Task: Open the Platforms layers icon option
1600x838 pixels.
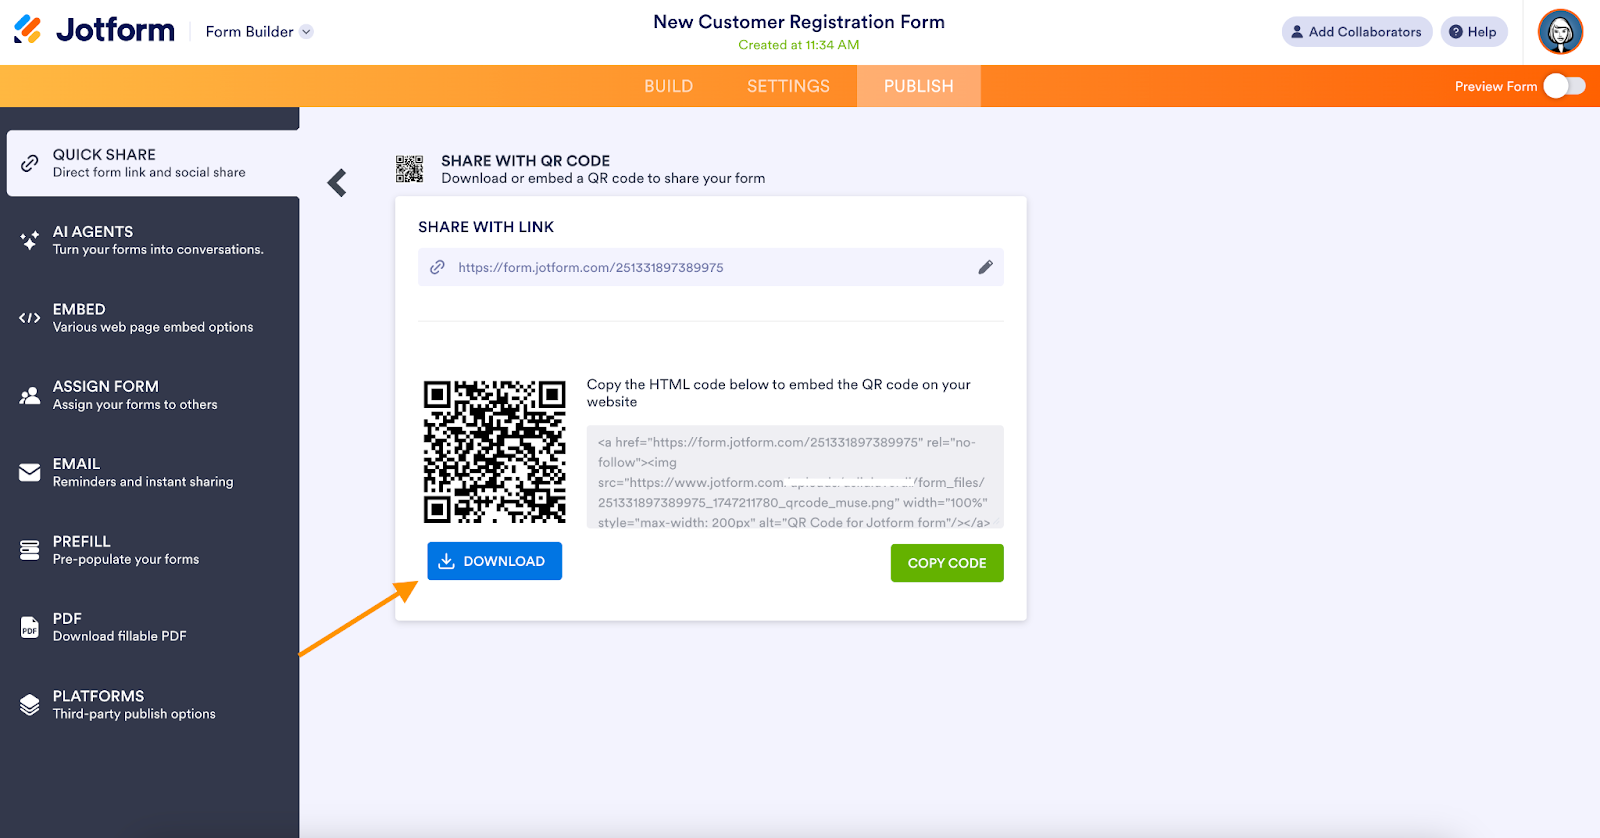Action: [x=30, y=704]
